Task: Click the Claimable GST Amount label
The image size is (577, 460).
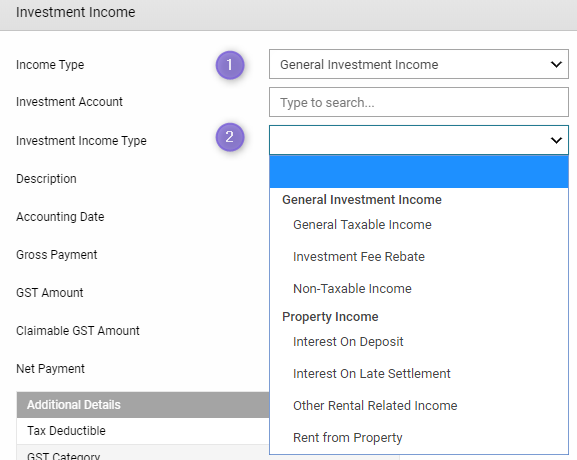Action: pyautogui.click(x=78, y=330)
